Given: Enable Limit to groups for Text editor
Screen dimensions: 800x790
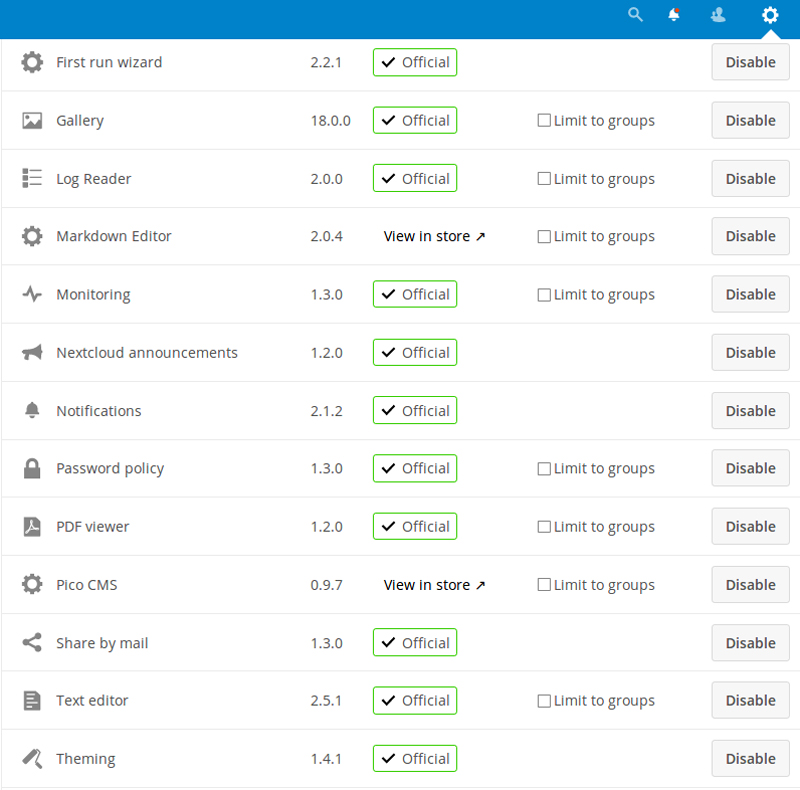Looking at the screenshot, I should tap(544, 700).
